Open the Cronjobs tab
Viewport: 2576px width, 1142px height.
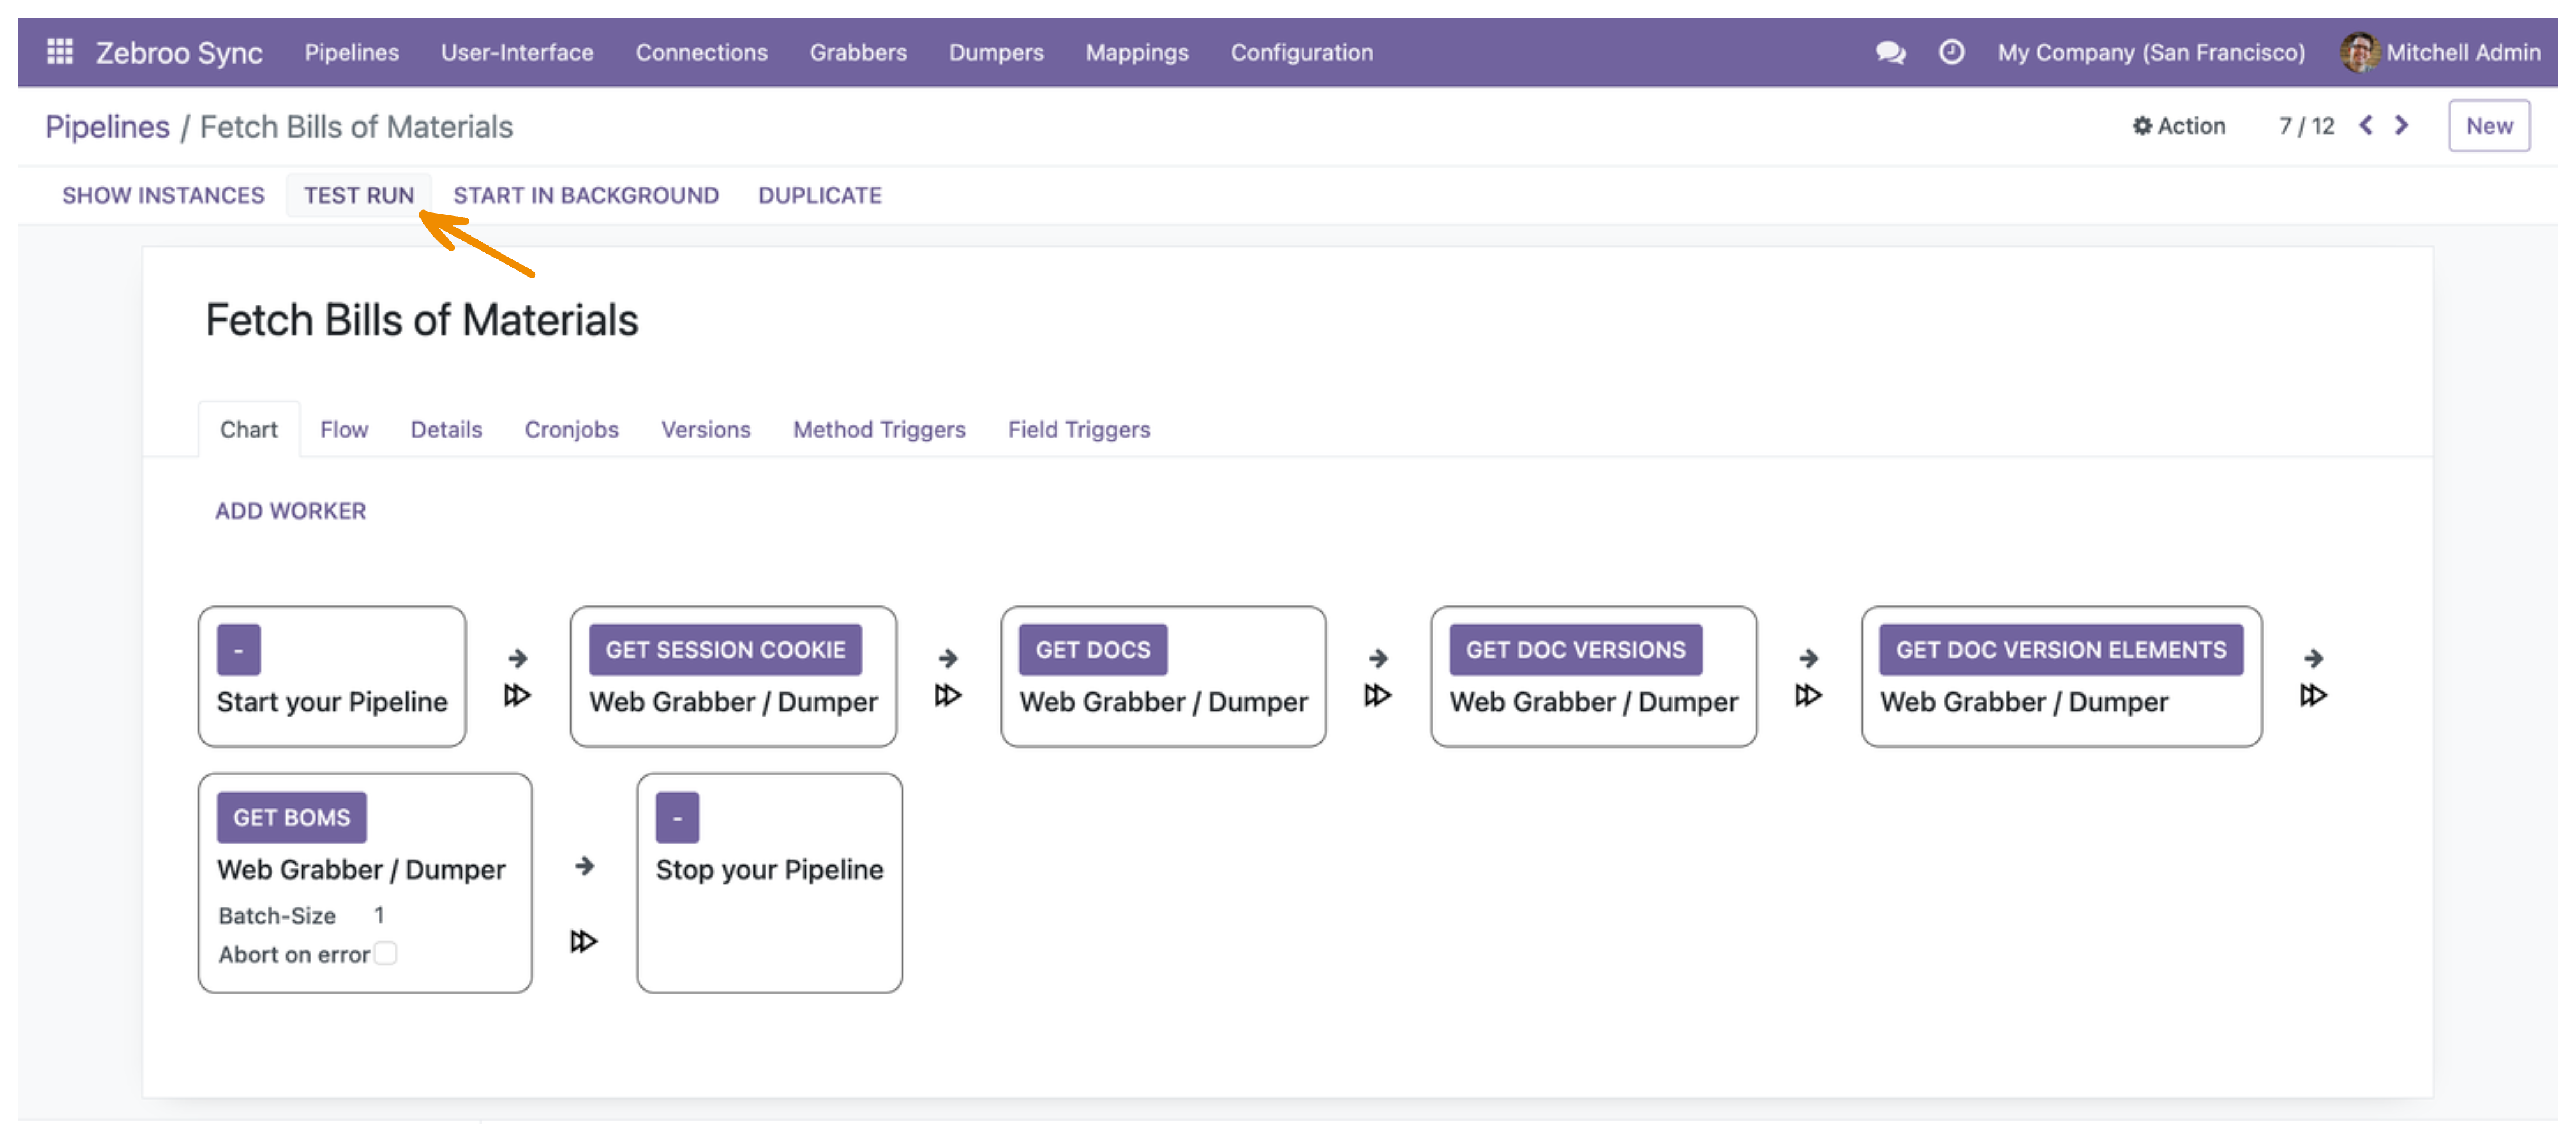[571, 429]
